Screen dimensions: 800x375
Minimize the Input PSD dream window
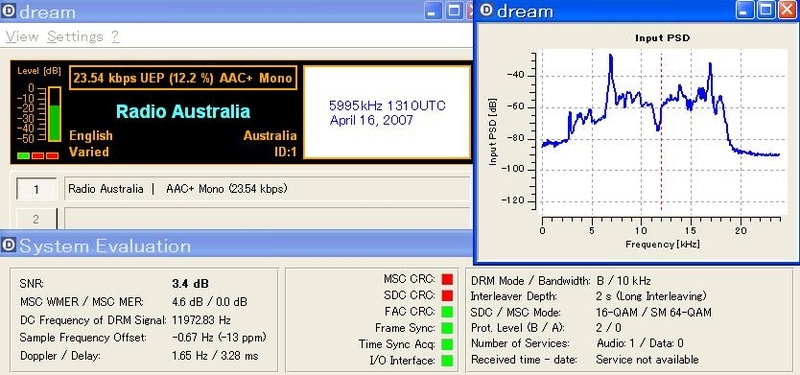pos(746,10)
